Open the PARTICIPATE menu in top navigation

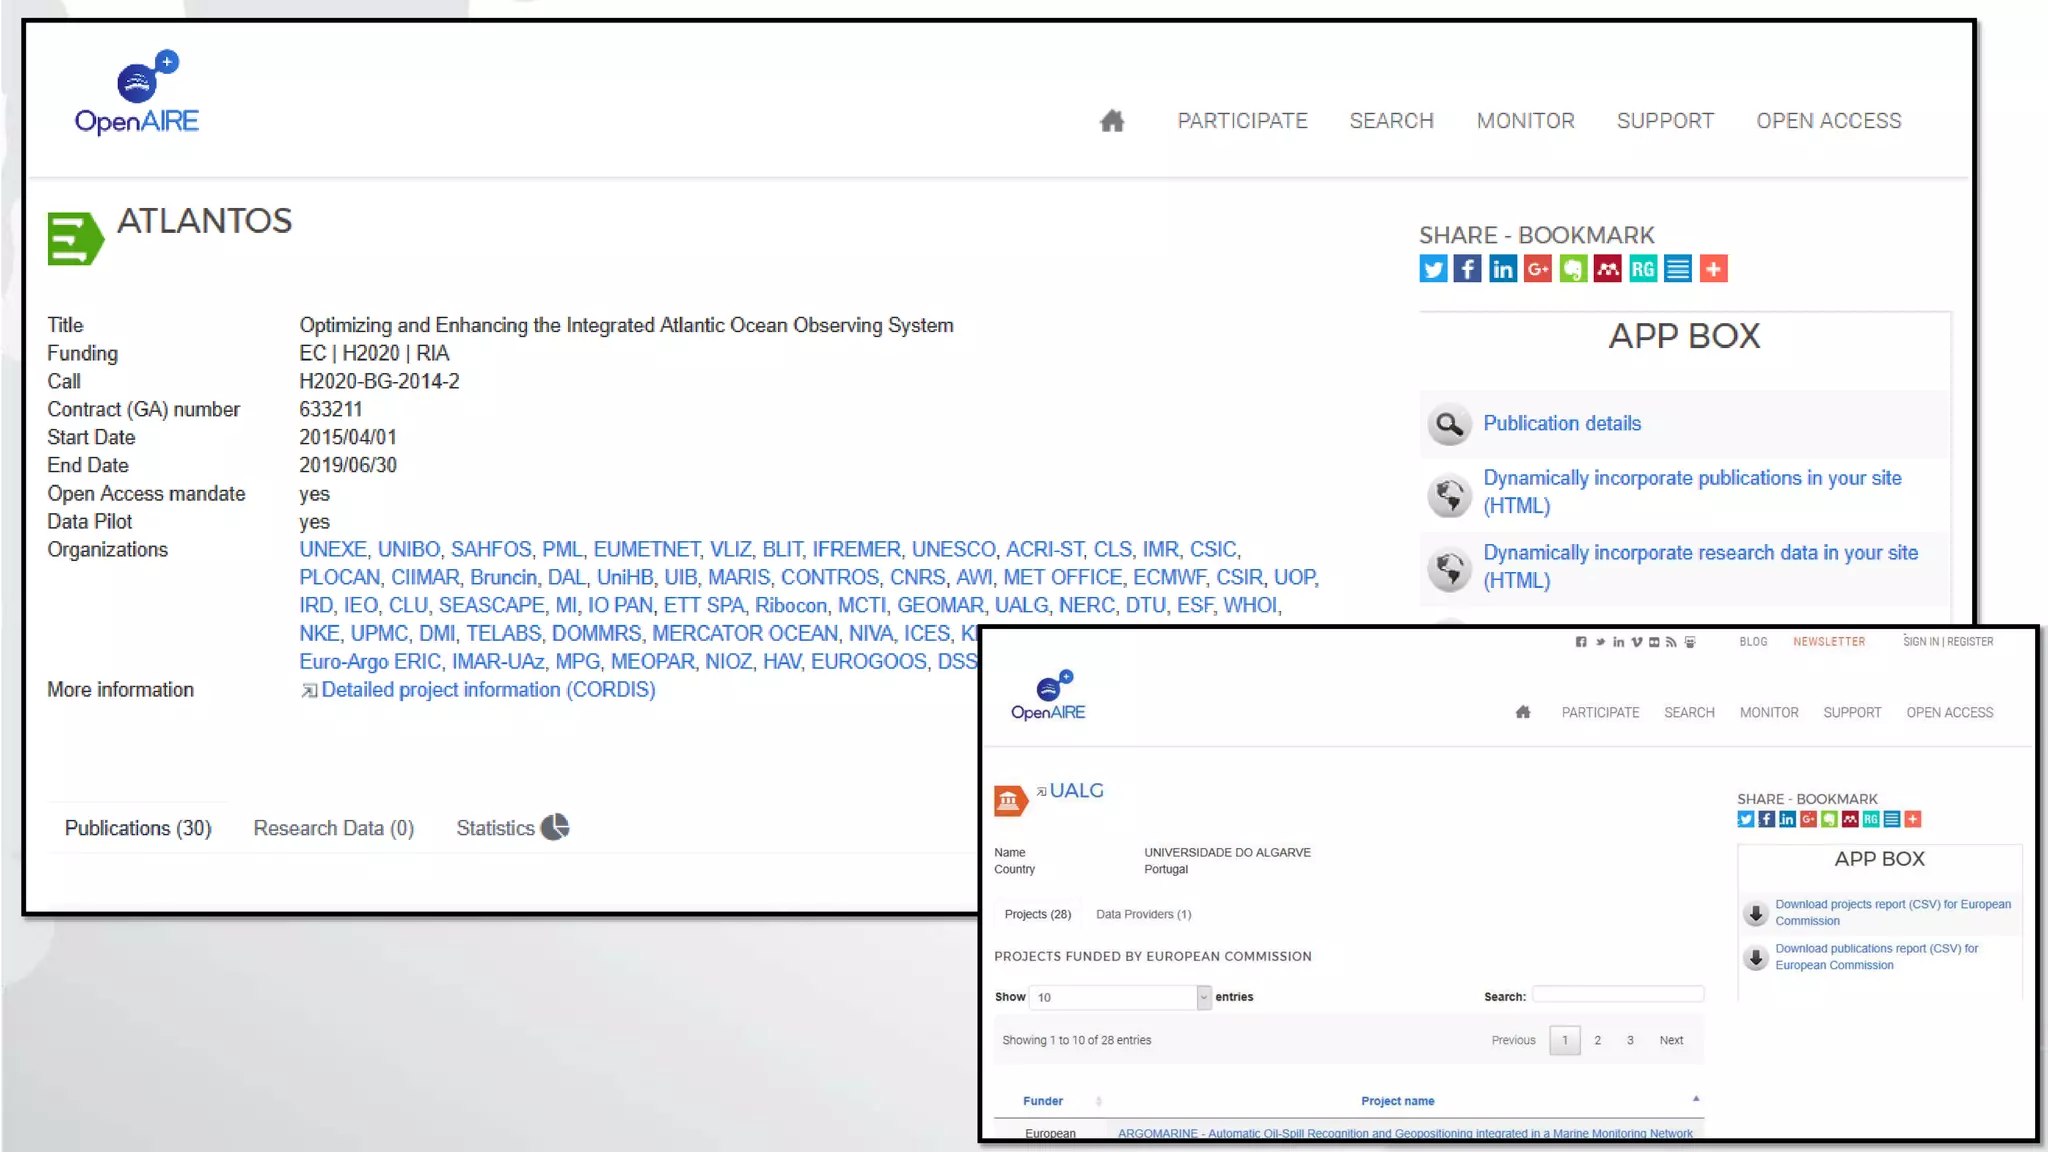pos(1242,121)
